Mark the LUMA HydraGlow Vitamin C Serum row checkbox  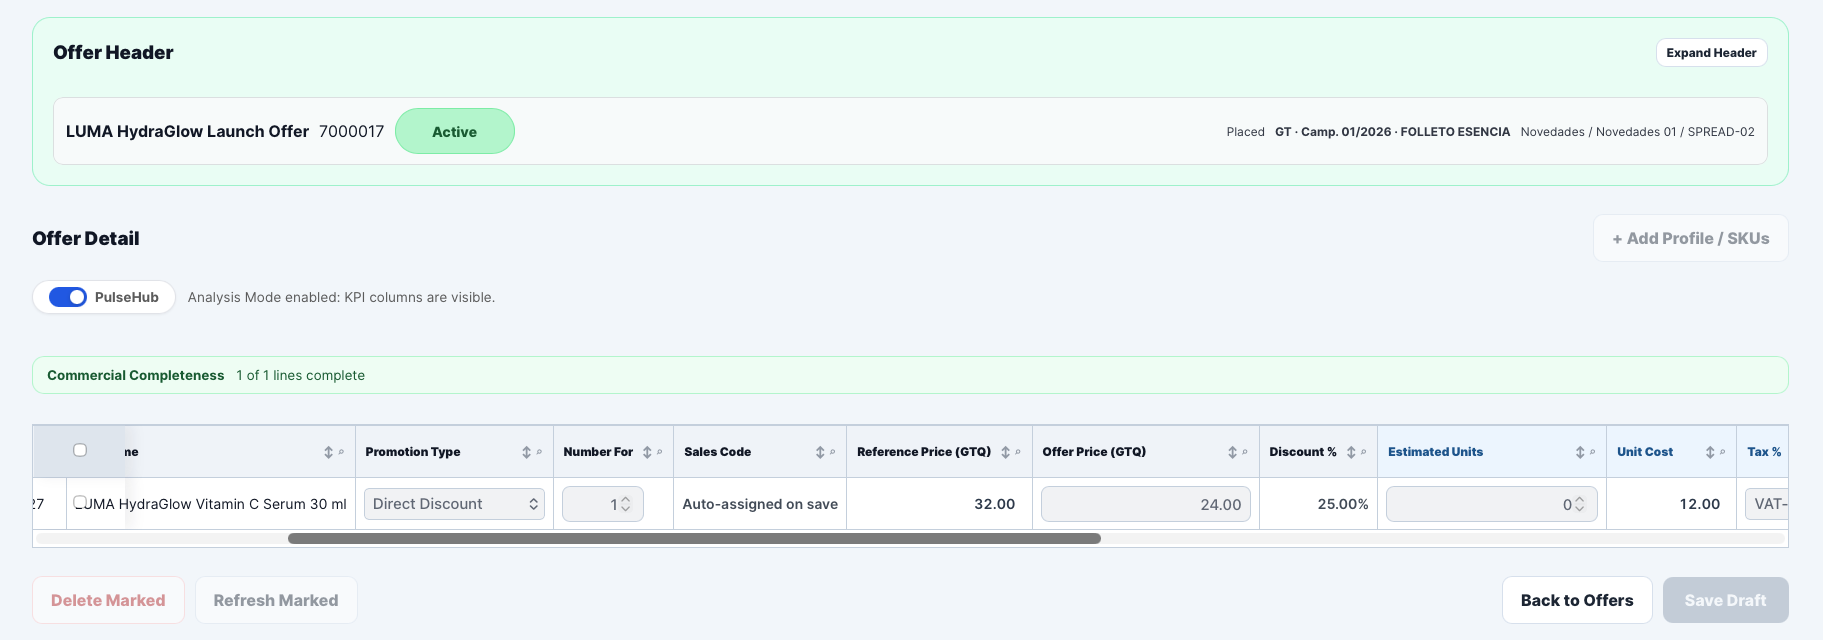[x=80, y=502]
